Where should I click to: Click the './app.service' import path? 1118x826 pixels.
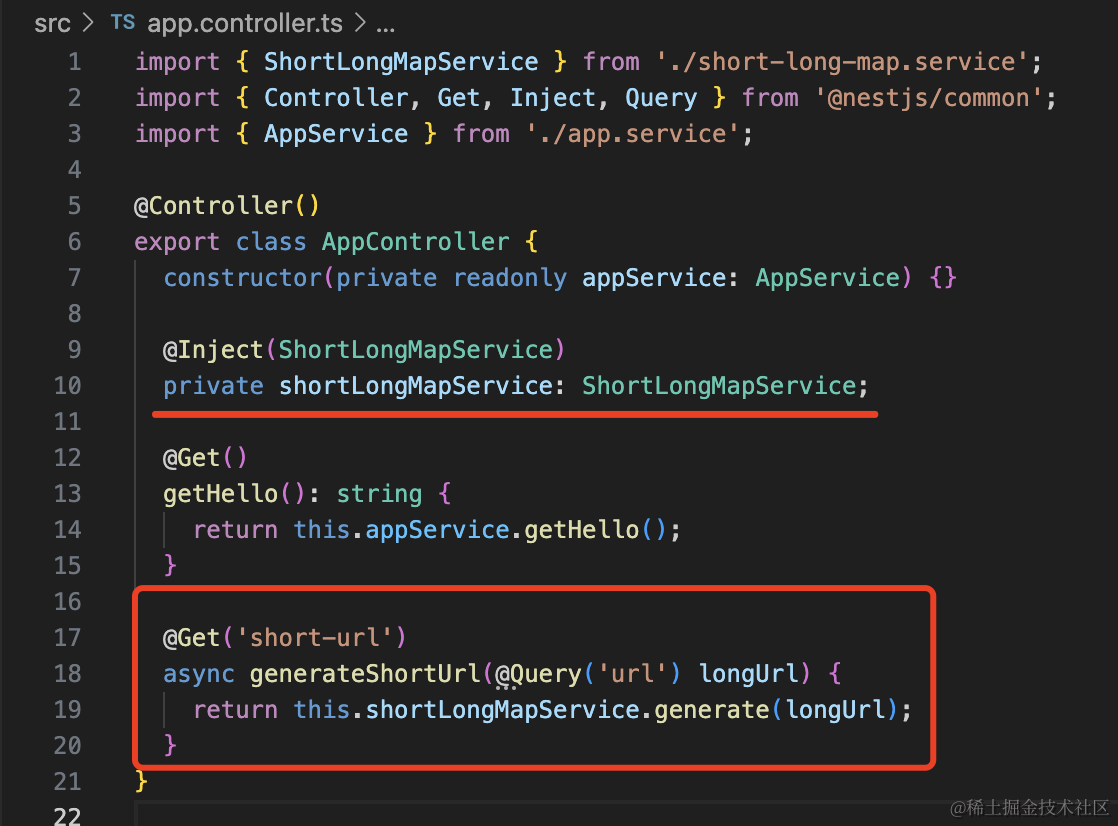coord(634,134)
